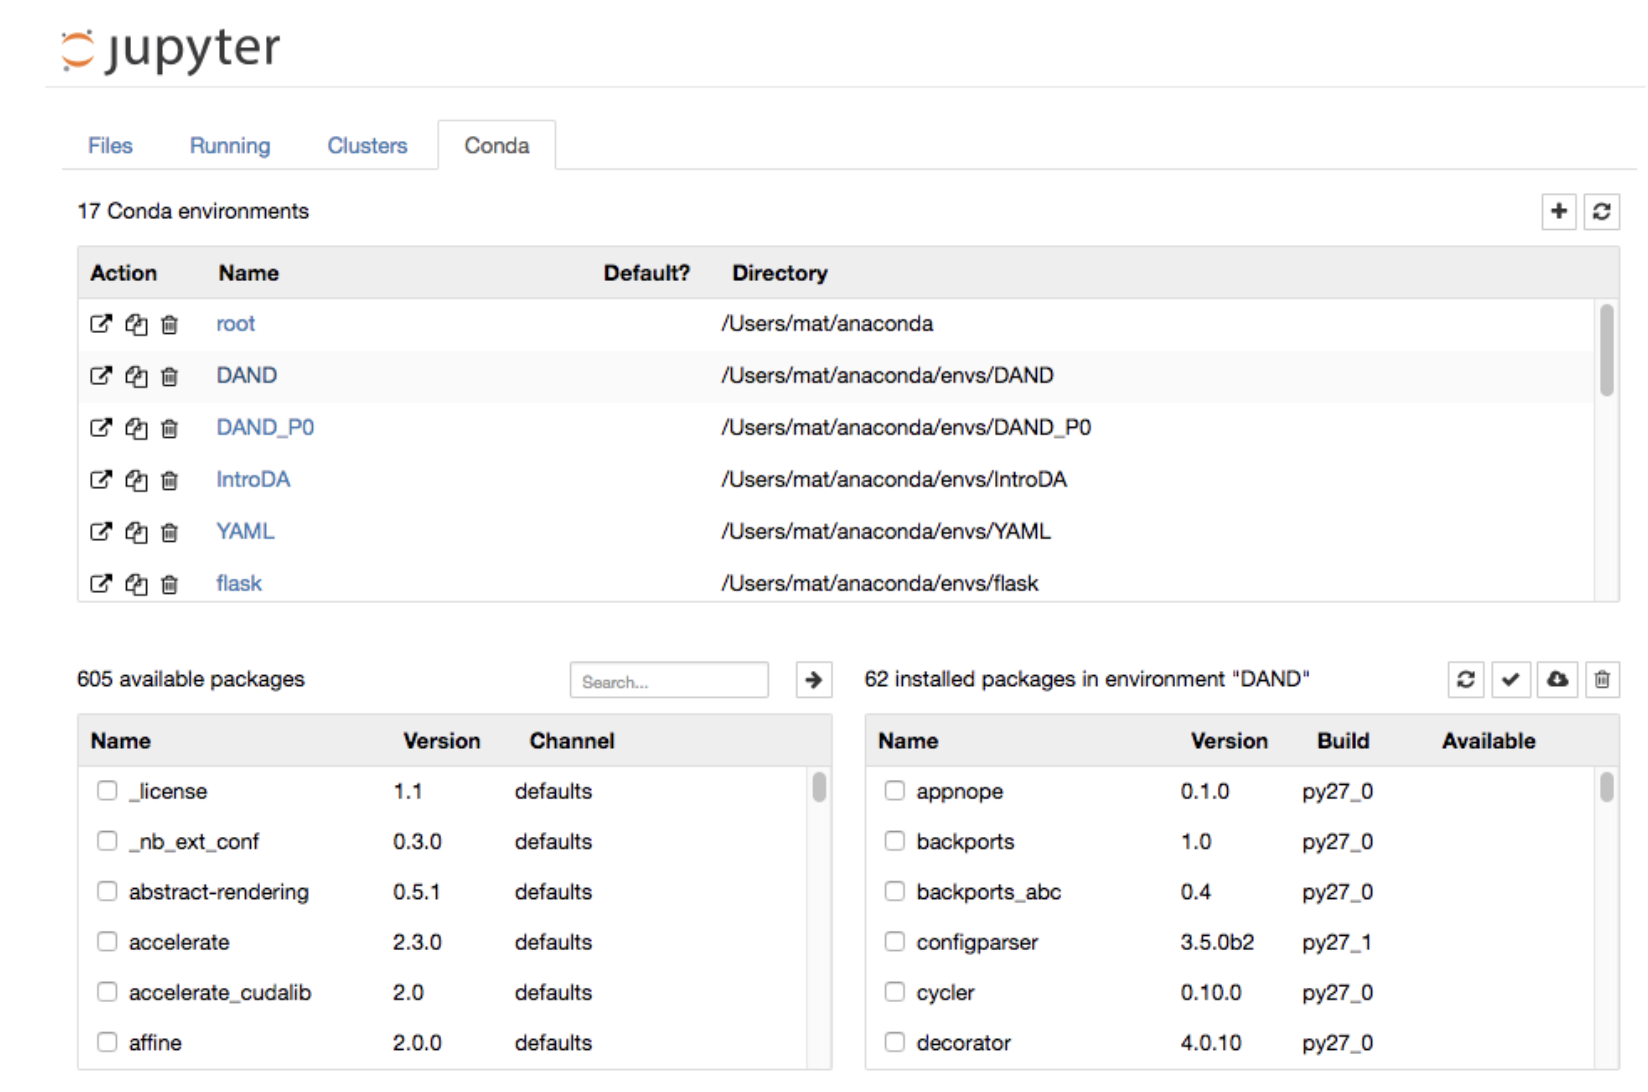The width and height of the screenshot is (1648, 1092).
Task: Create a new Conda environment with plus icon
Action: click(x=1558, y=211)
